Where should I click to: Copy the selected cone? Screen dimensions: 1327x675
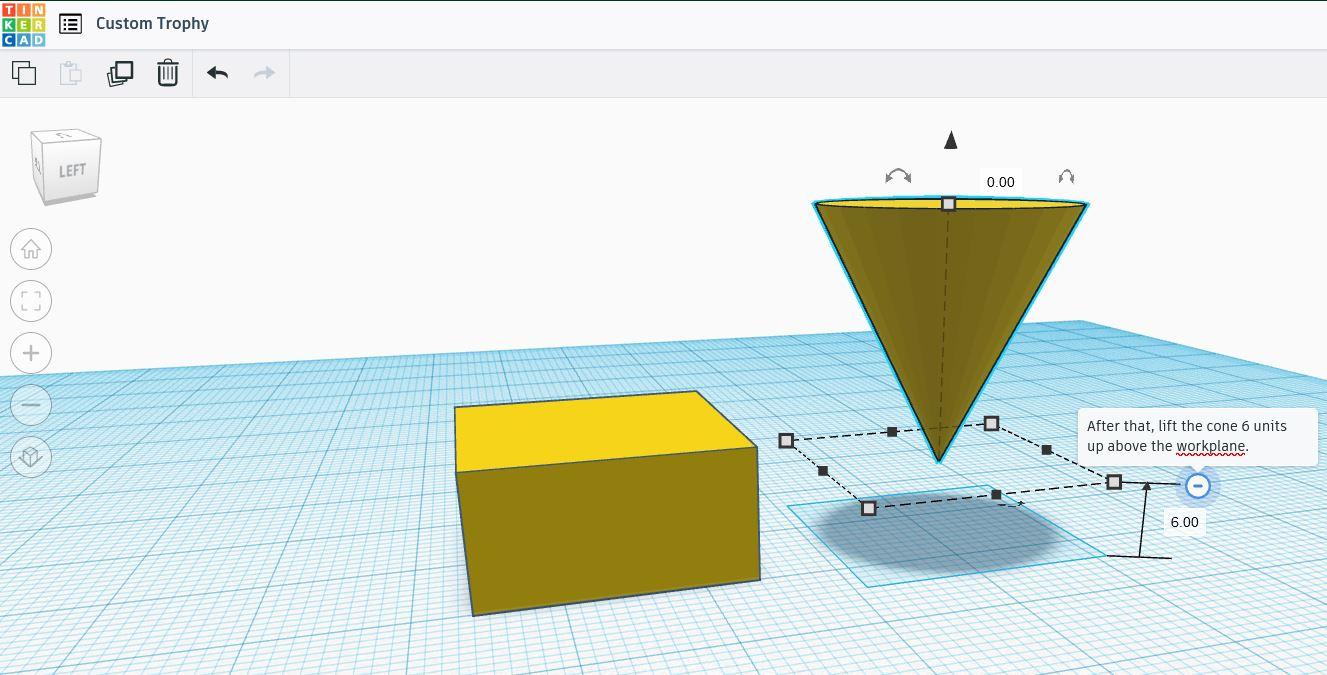click(23, 72)
